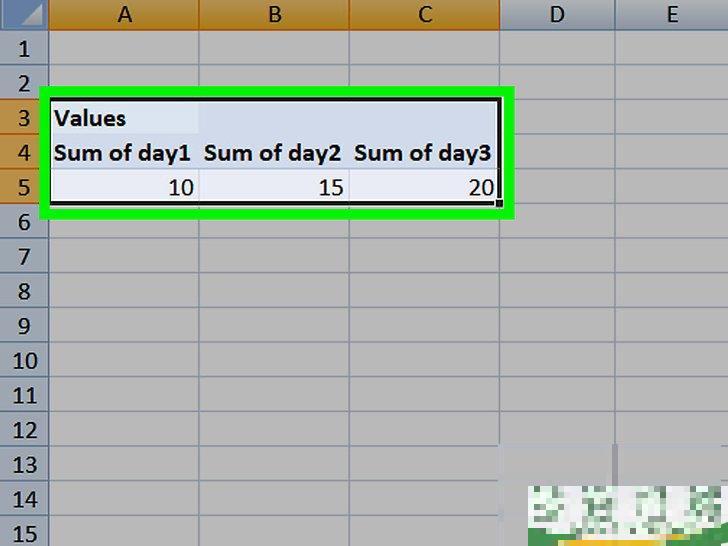This screenshot has height=546, width=728.
Task: Select column B header
Action: tap(274, 15)
